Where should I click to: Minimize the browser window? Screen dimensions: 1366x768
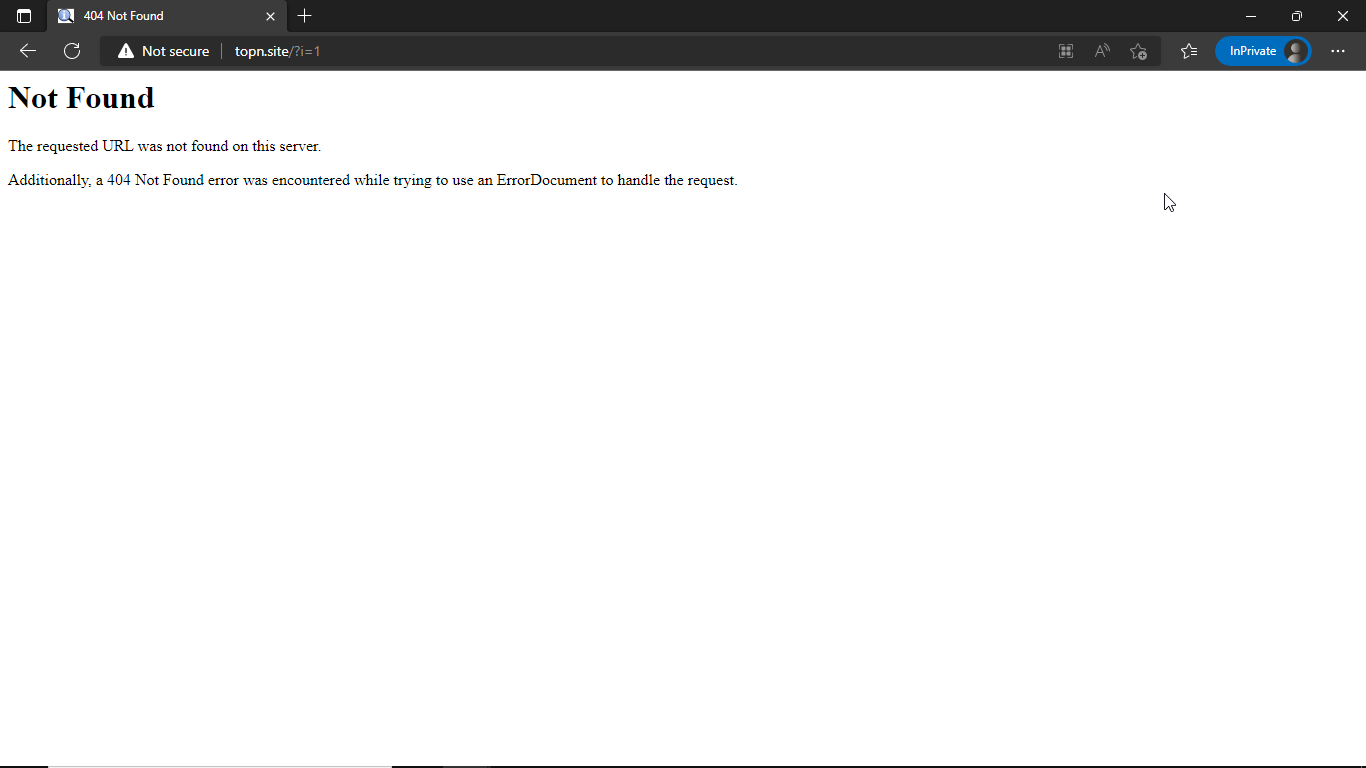coord(1251,16)
